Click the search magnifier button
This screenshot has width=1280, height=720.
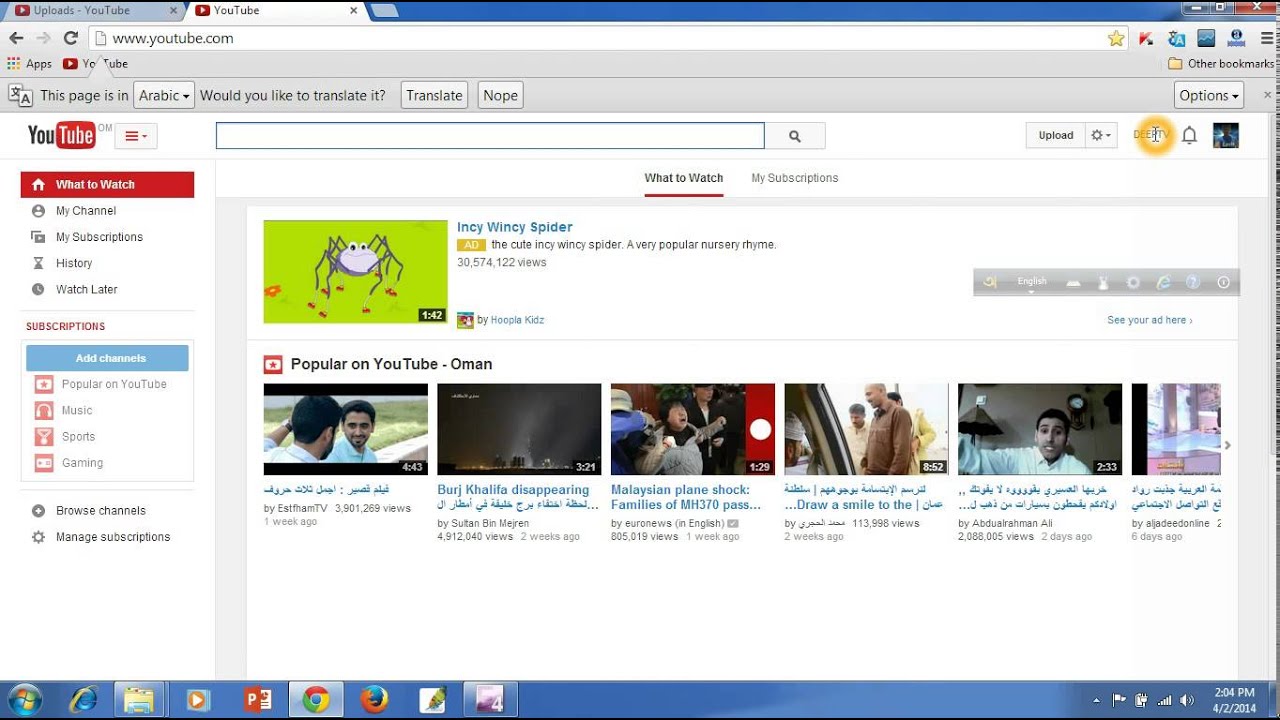click(x=795, y=136)
